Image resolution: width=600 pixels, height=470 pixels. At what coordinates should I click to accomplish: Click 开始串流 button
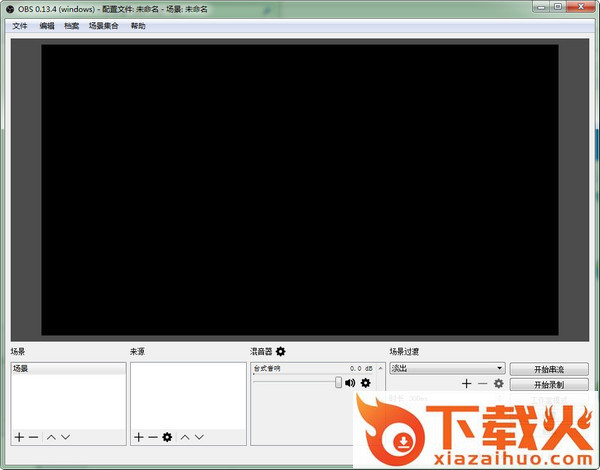tap(549, 369)
